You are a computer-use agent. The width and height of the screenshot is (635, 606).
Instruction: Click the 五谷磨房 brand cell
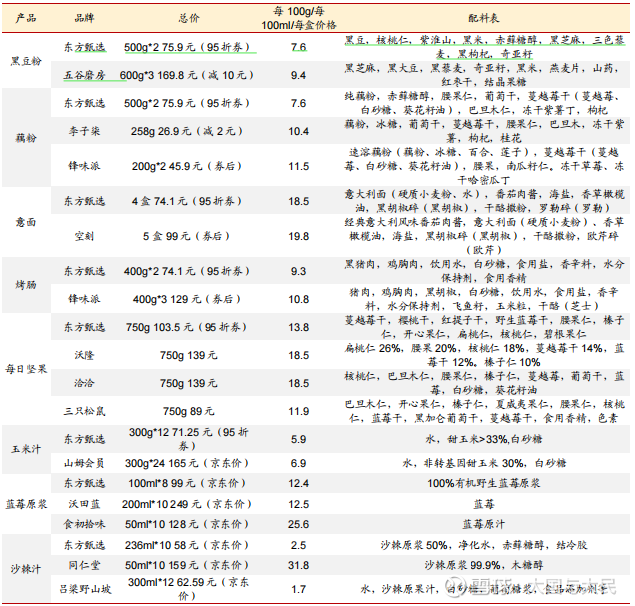[84, 75]
